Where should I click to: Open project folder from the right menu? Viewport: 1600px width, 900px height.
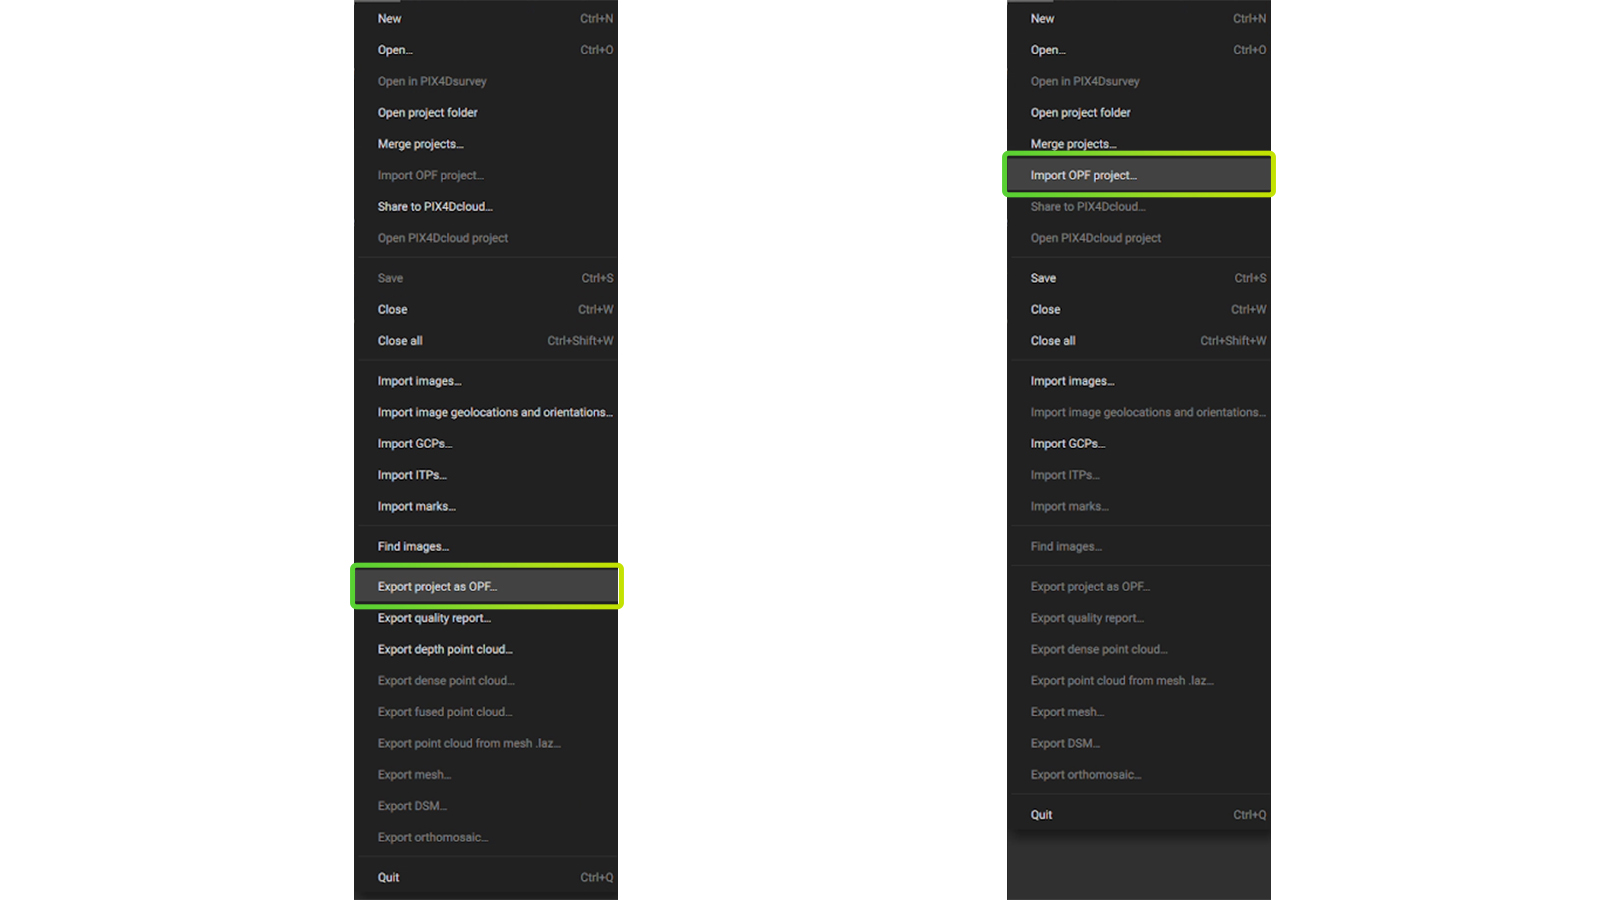pyautogui.click(x=1139, y=112)
